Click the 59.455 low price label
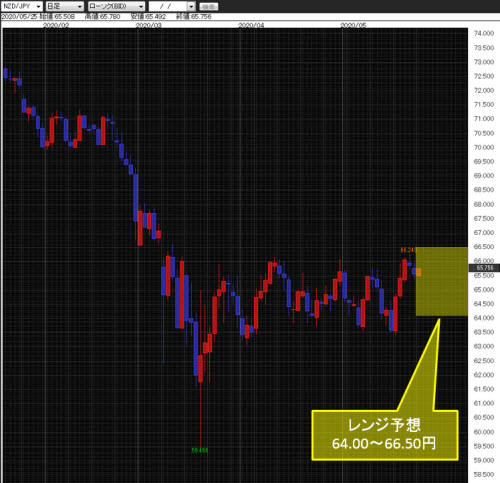 tap(200, 450)
